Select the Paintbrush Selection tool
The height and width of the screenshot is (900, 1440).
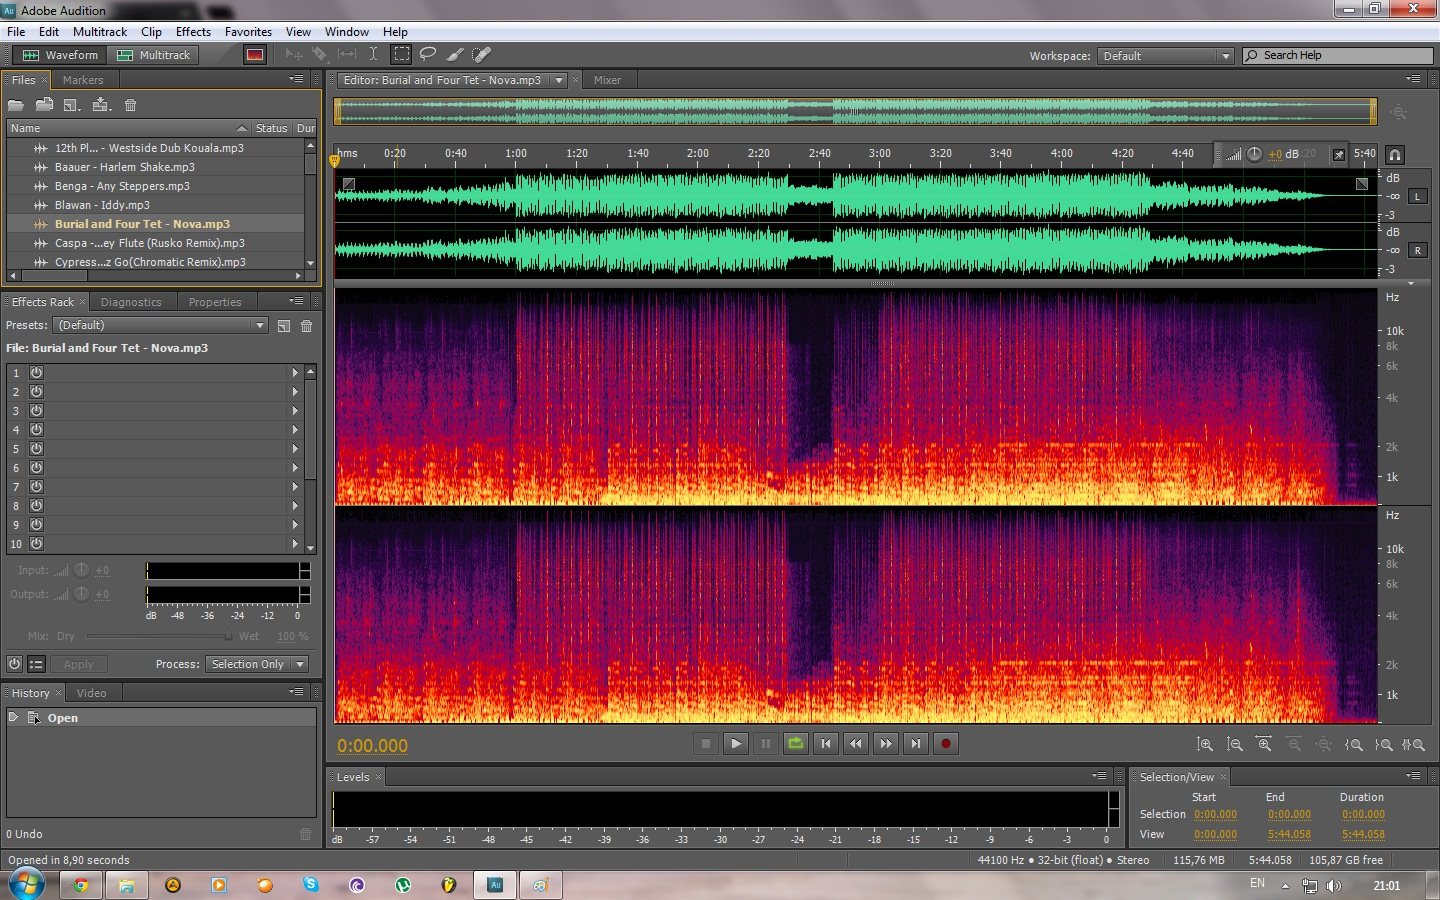(x=455, y=55)
